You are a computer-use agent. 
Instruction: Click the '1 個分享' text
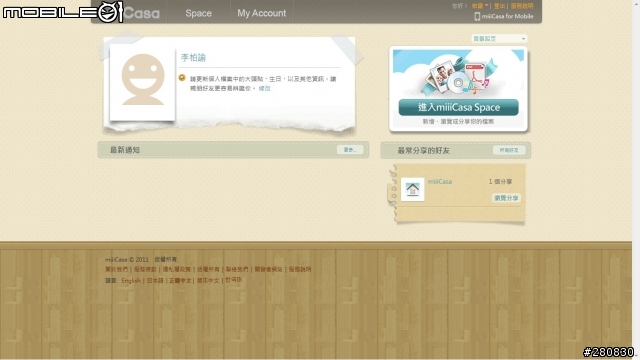[500, 182]
